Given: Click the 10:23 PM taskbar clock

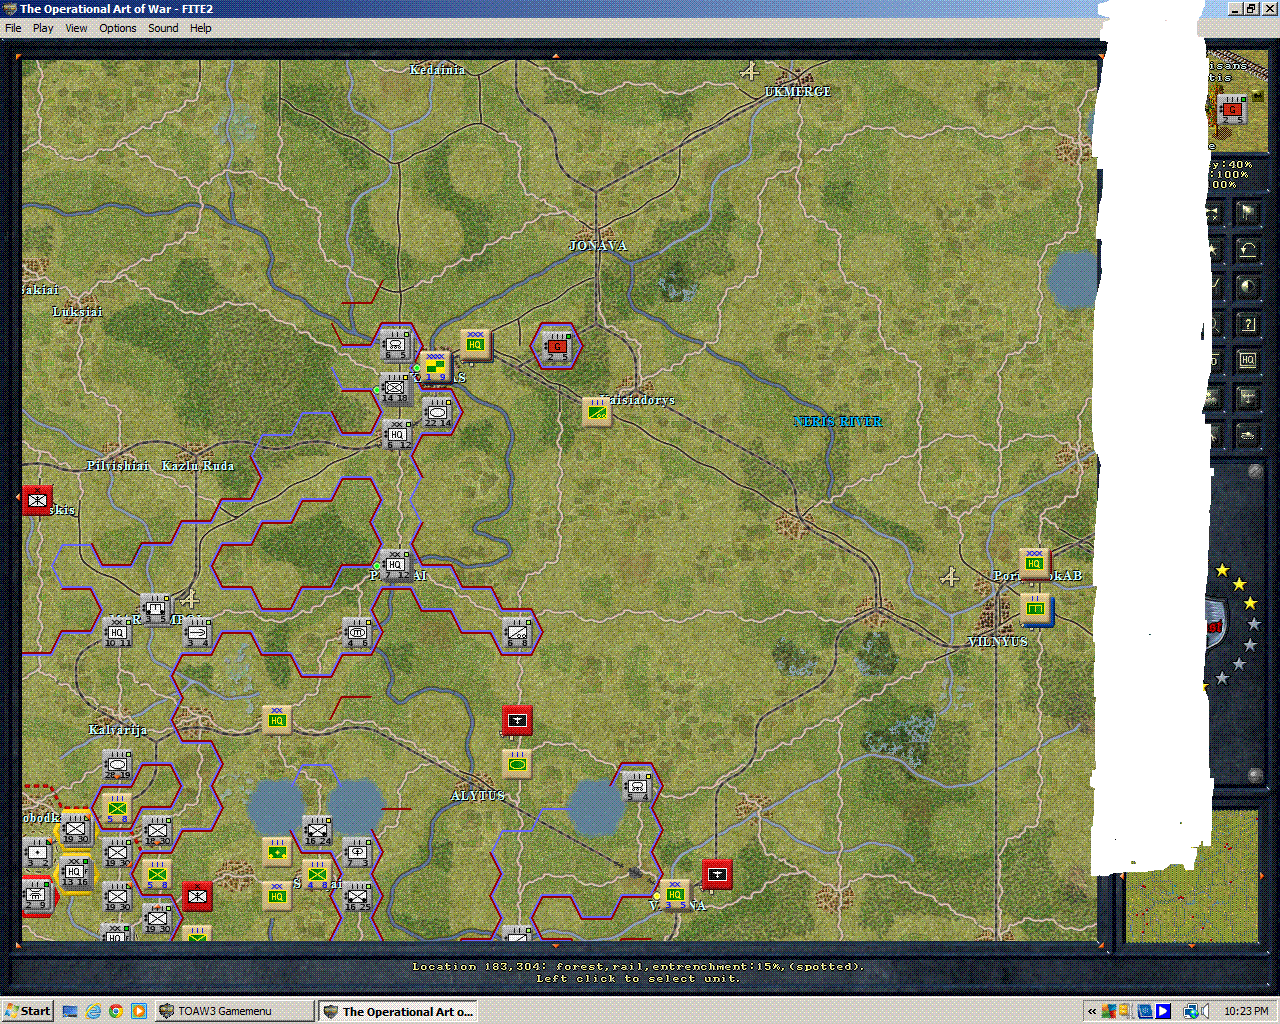Looking at the screenshot, I should click(1246, 1011).
